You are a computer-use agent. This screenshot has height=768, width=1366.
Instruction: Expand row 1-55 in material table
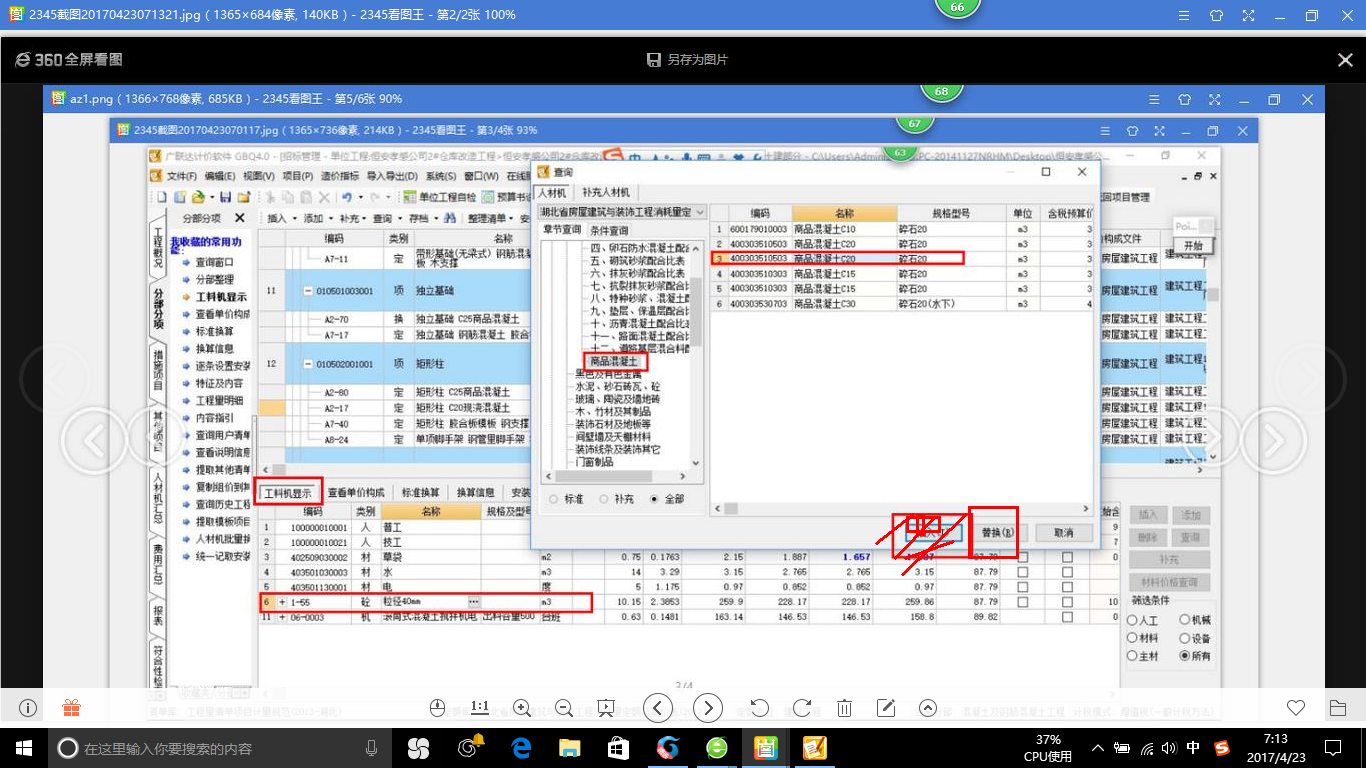282,603
